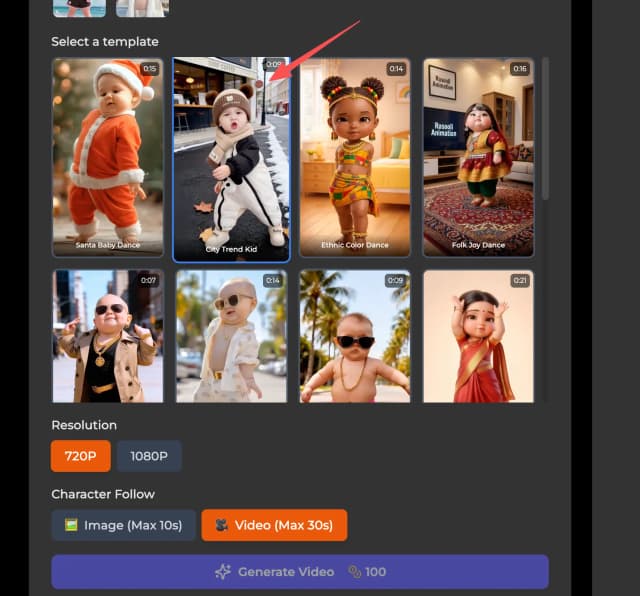Viewport: 640px width, 596px height.
Task: Click the 0:14 badge on Ethnic Color Dance
Action: (396, 69)
